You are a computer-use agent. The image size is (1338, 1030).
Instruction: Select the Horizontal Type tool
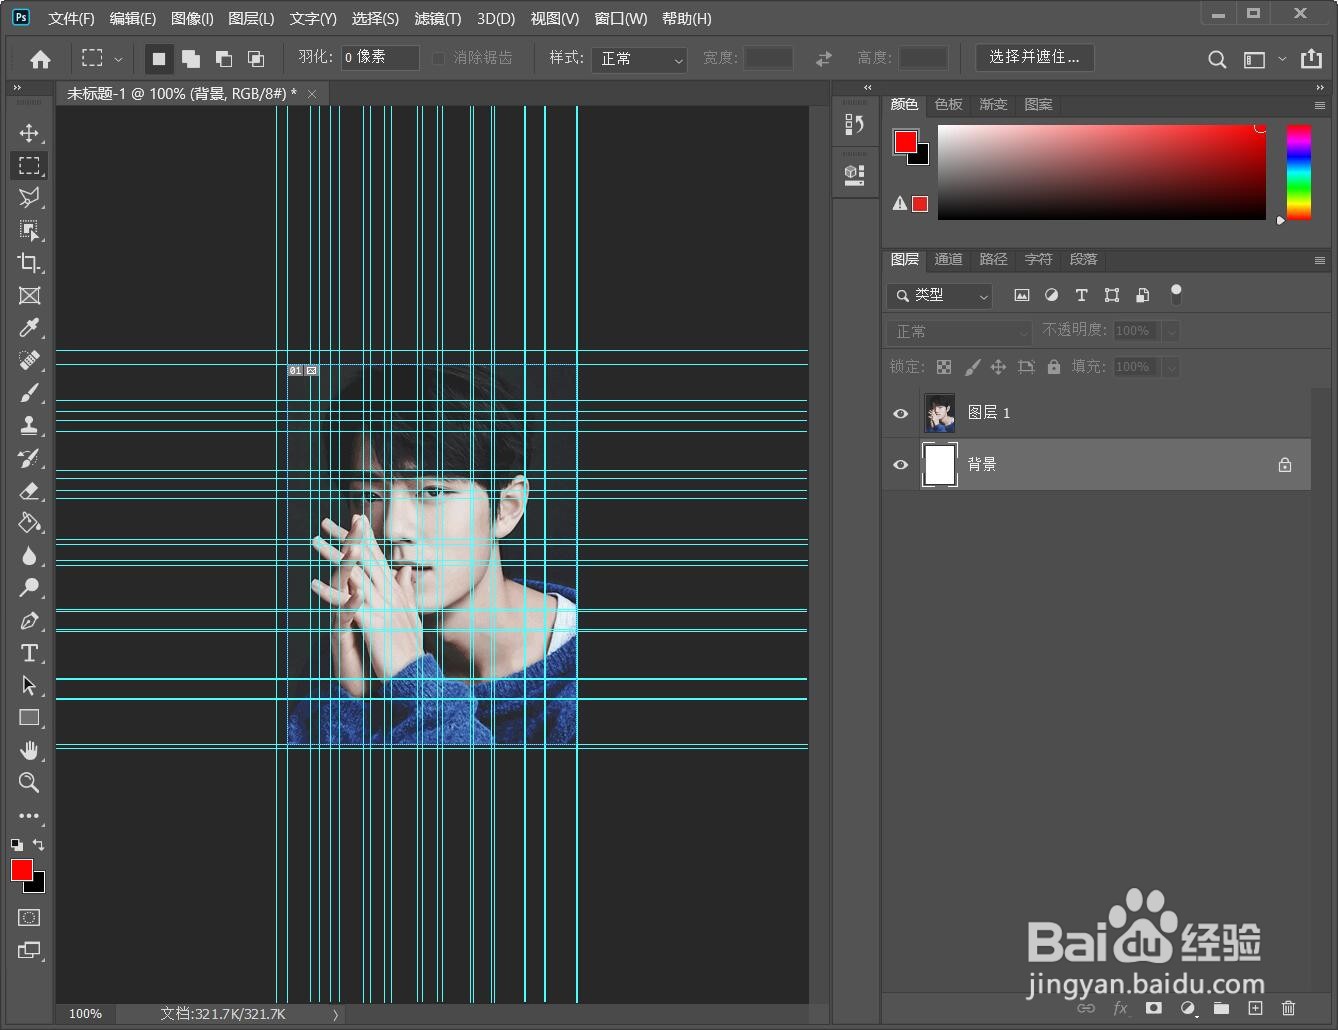point(29,653)
